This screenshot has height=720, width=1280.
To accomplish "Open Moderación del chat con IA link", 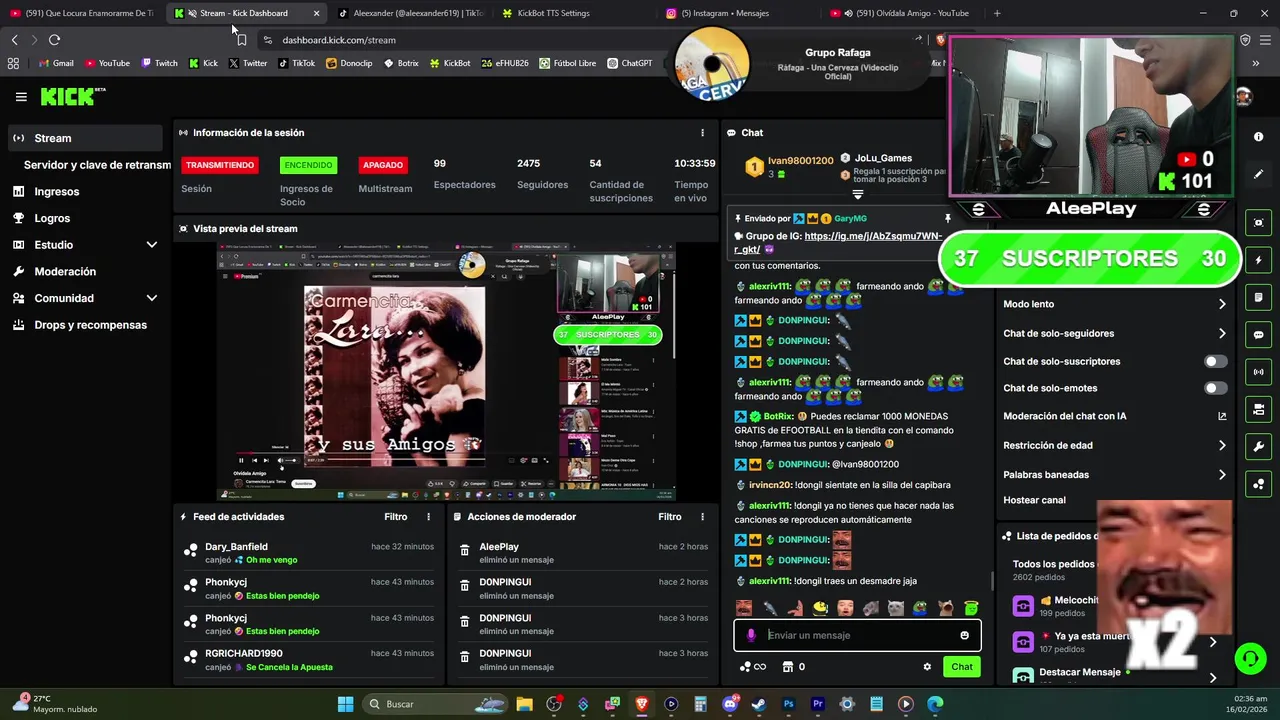I will (1114, 416).
